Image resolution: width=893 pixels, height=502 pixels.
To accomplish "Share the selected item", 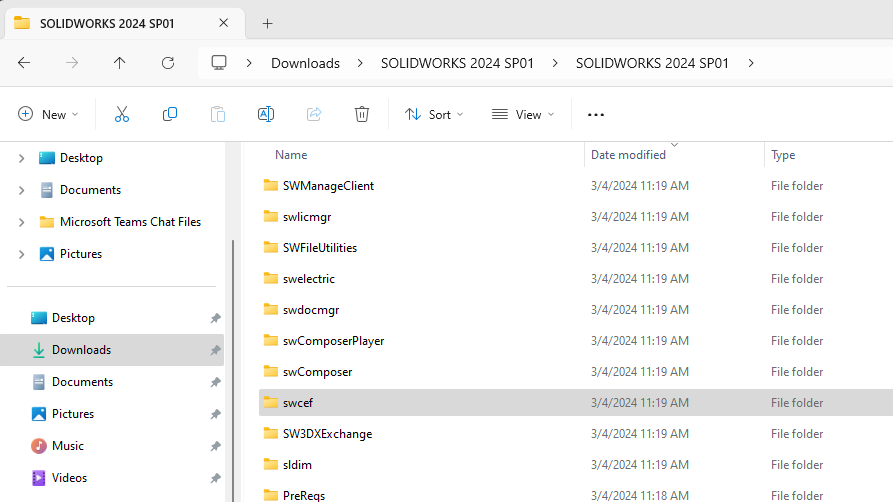I will click(x=314, y=115).
